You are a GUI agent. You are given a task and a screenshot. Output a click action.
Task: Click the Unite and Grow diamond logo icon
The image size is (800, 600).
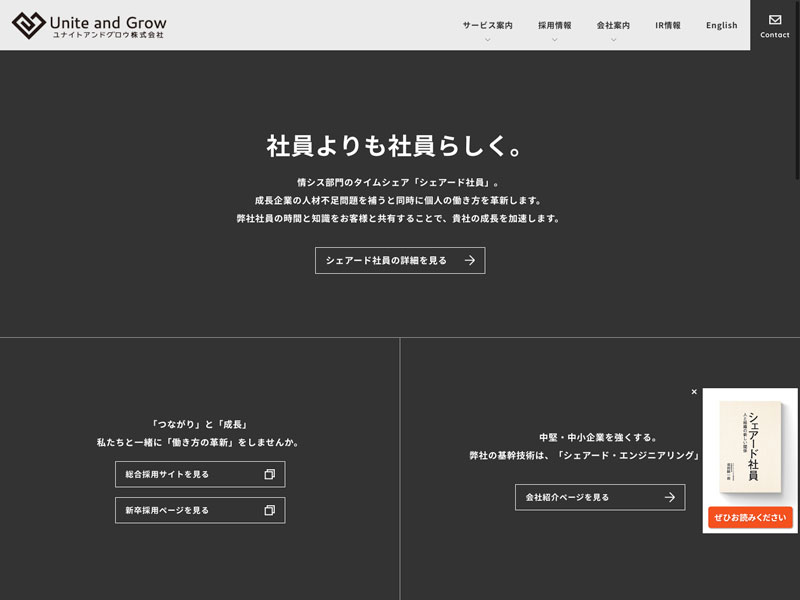(28, 25)
